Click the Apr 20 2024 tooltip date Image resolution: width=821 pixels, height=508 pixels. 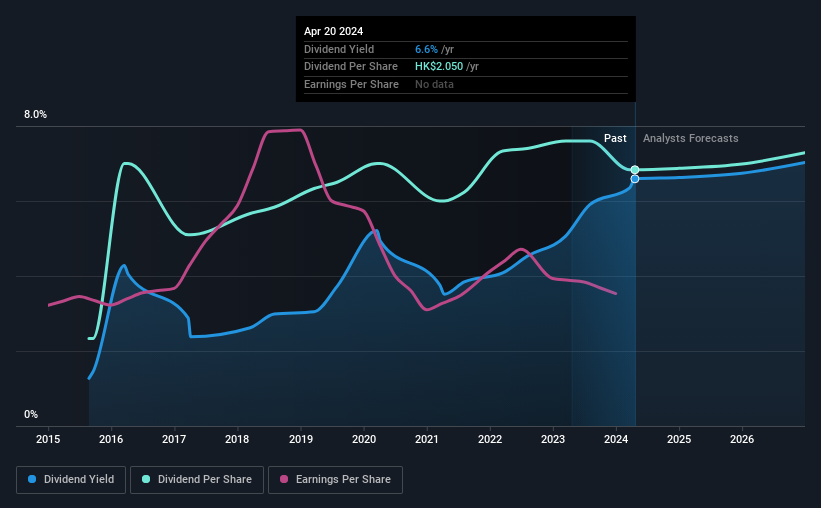click(334, 31)
